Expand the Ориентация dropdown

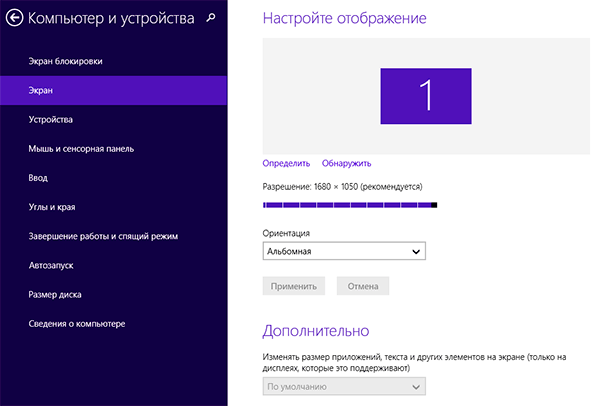344,252
